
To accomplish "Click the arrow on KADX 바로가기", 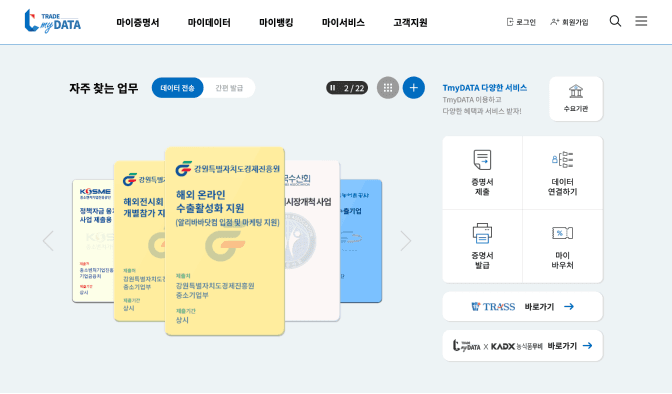I will pos(588,346).
